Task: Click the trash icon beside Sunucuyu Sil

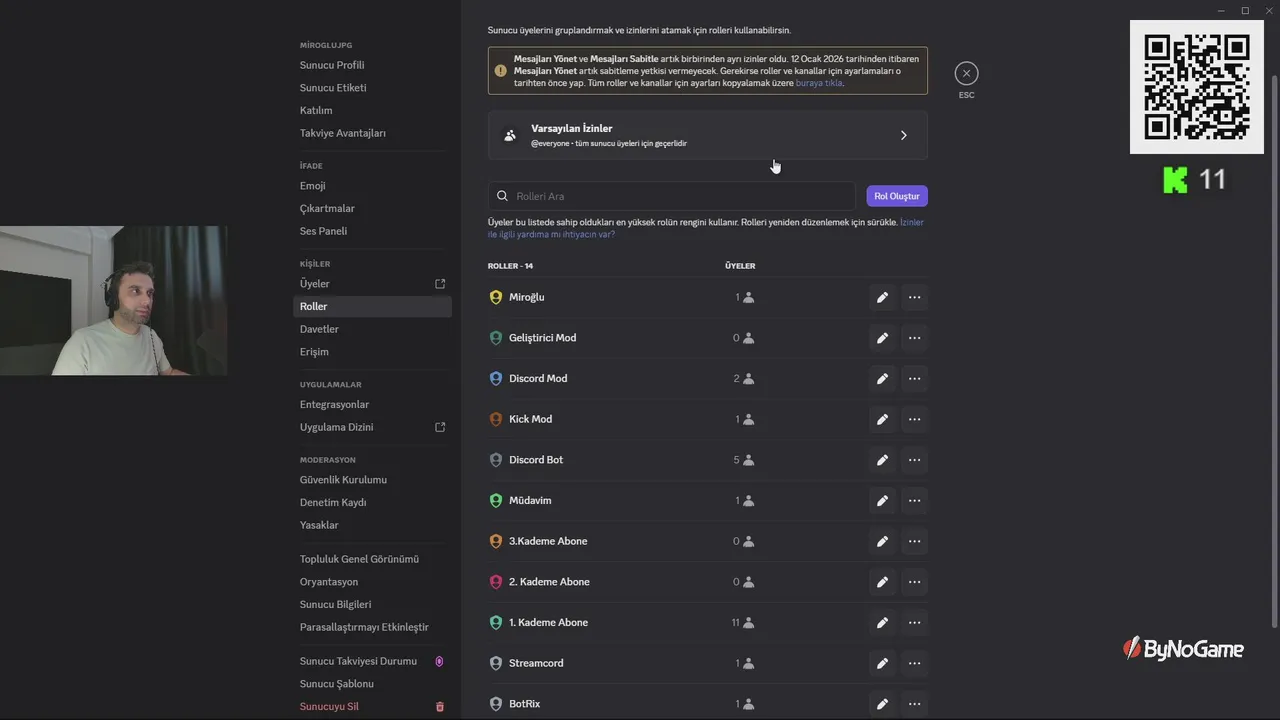Action: click(x=440, y=707)
